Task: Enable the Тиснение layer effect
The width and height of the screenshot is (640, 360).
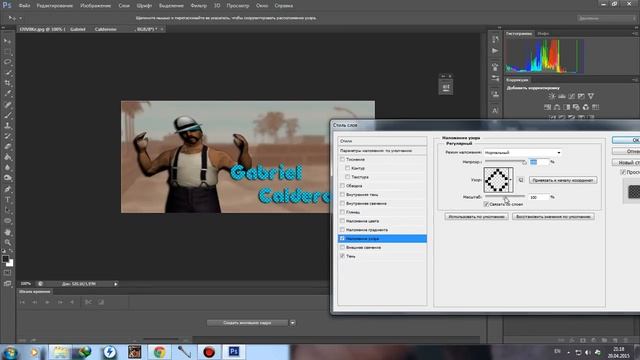Action: (x=342, y=159)
